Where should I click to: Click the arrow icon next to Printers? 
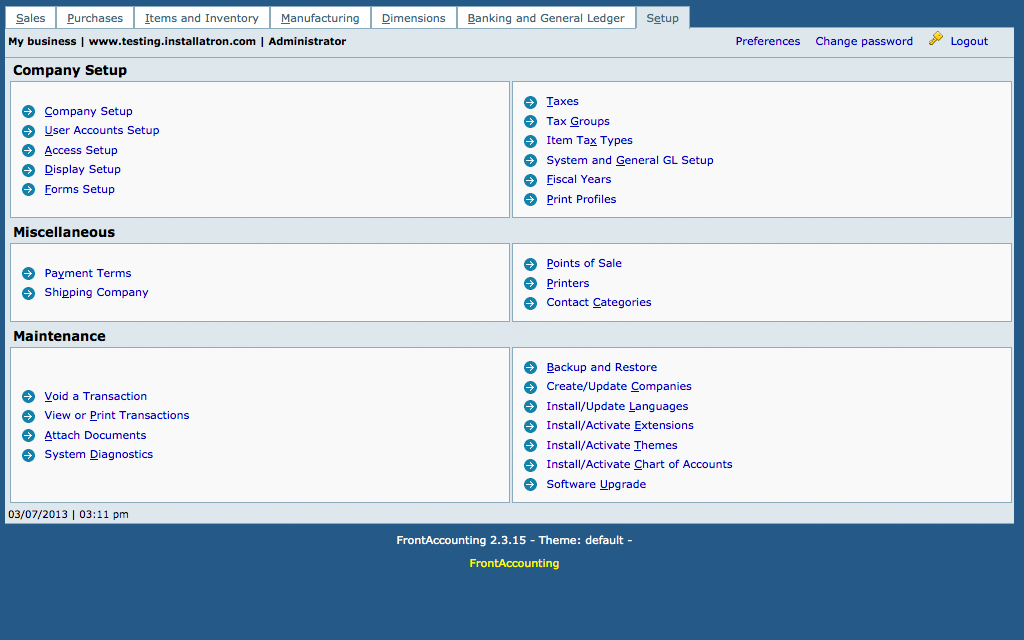tap(530, 284)
